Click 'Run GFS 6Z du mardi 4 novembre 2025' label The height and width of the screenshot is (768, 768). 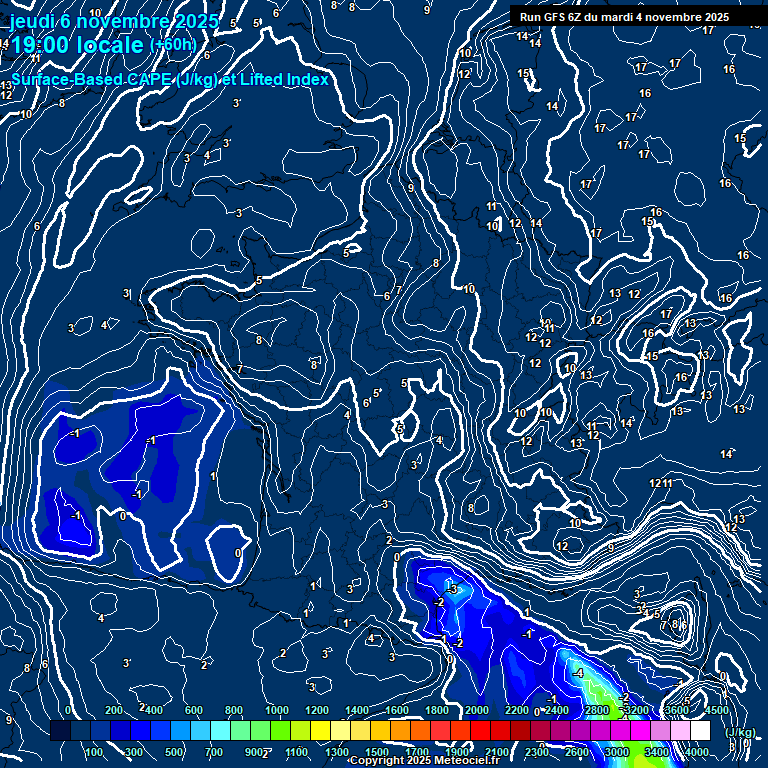624,17
